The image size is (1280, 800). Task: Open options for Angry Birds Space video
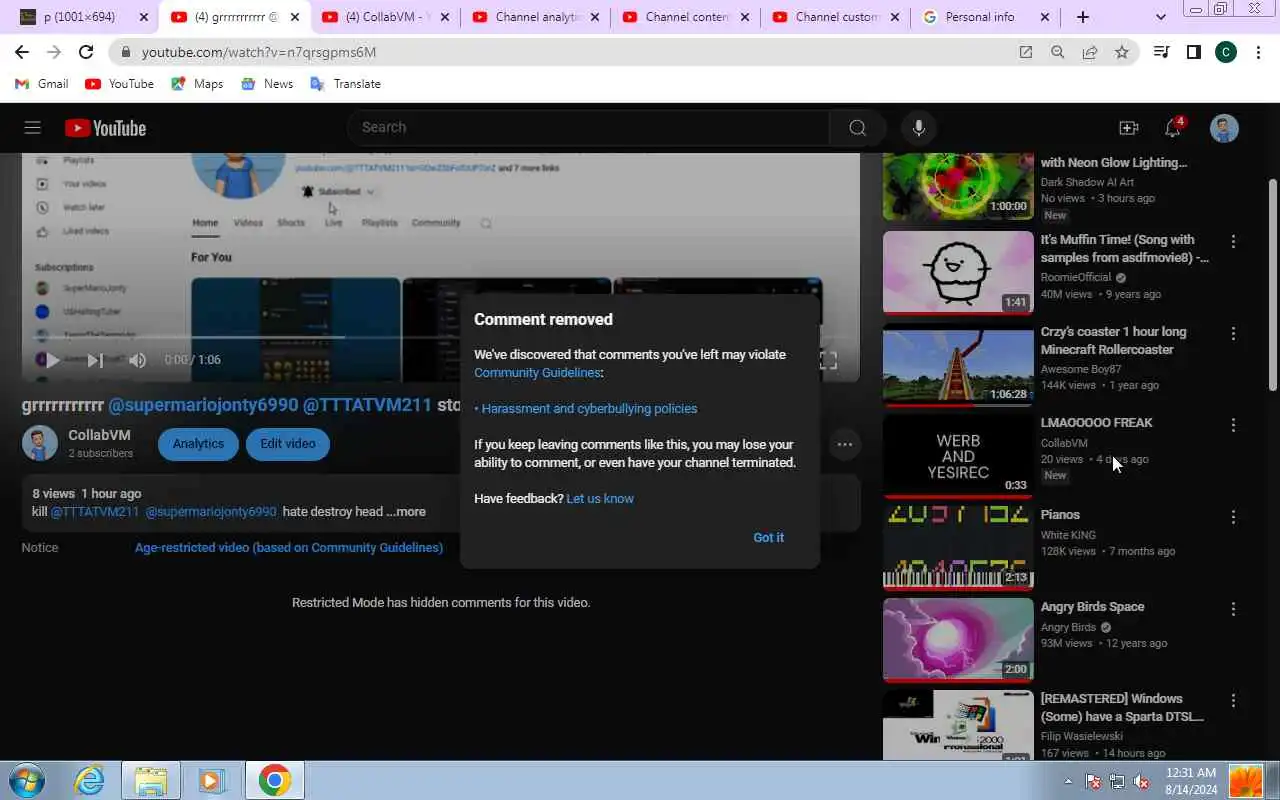(1233, 609)
